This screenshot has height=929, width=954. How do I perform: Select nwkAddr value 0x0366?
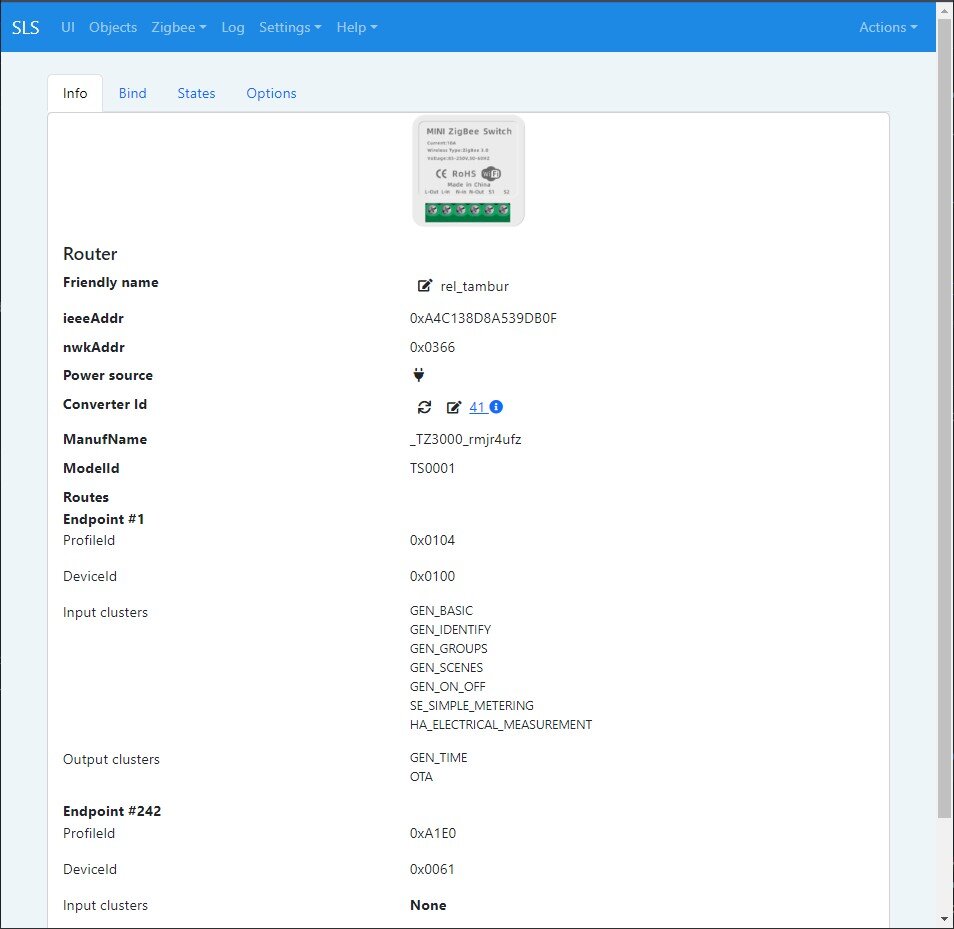pos(432,347)
